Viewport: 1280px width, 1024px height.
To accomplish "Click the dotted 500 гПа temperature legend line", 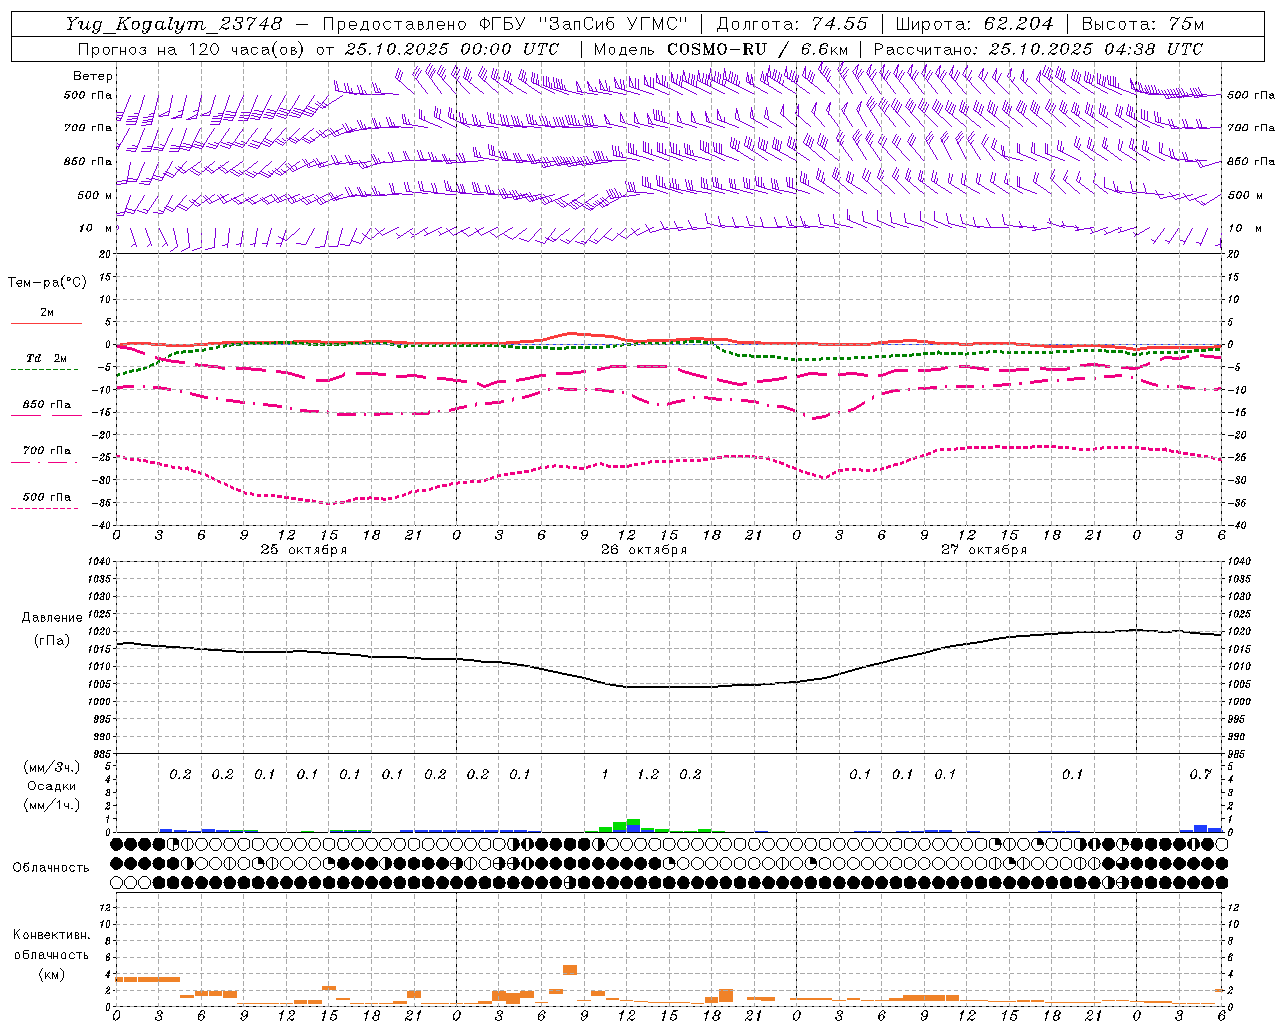I will tap(44, 508).
